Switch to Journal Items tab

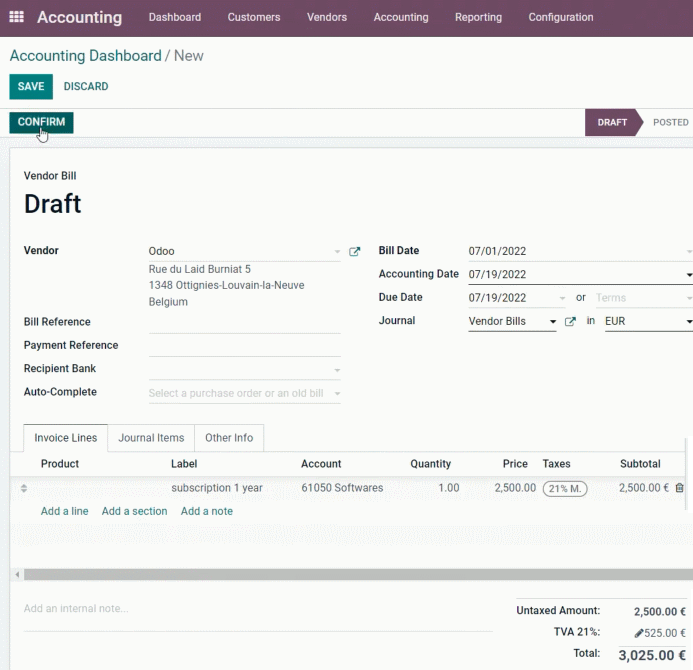point(151,438)
